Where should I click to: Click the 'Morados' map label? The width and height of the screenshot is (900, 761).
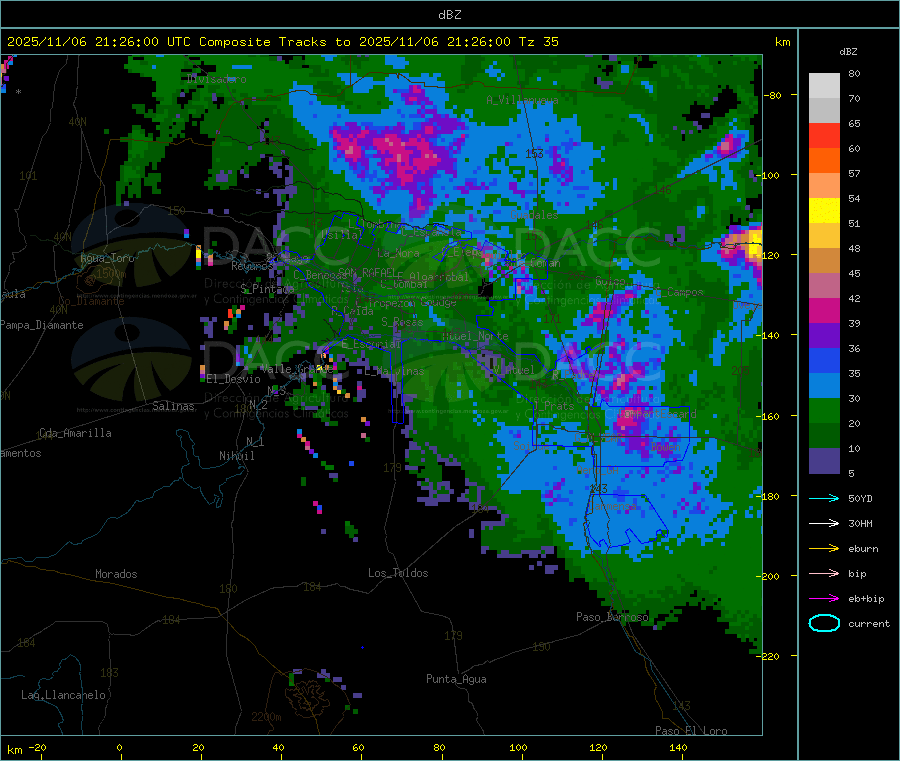pyautogui.click(x=116, y=574)
